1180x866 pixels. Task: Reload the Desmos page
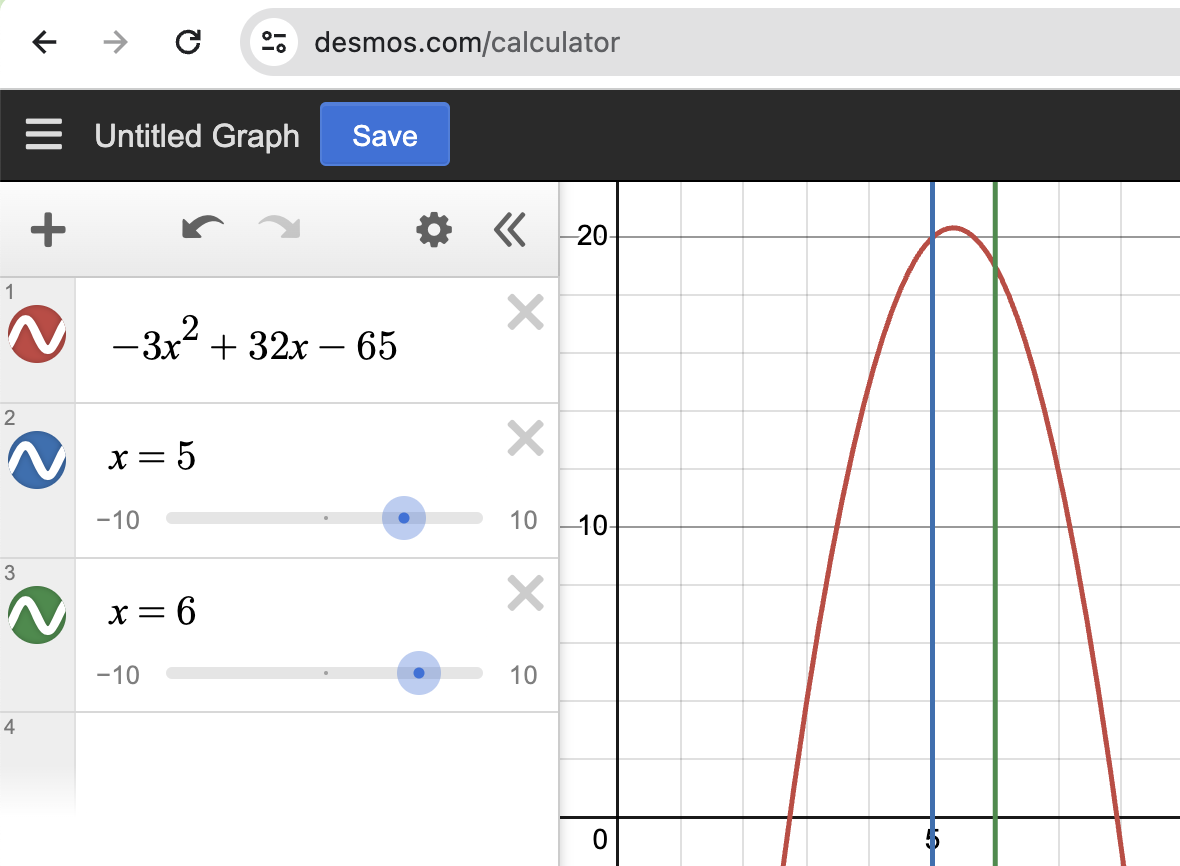pyautogui.click(x=187, y=42)
